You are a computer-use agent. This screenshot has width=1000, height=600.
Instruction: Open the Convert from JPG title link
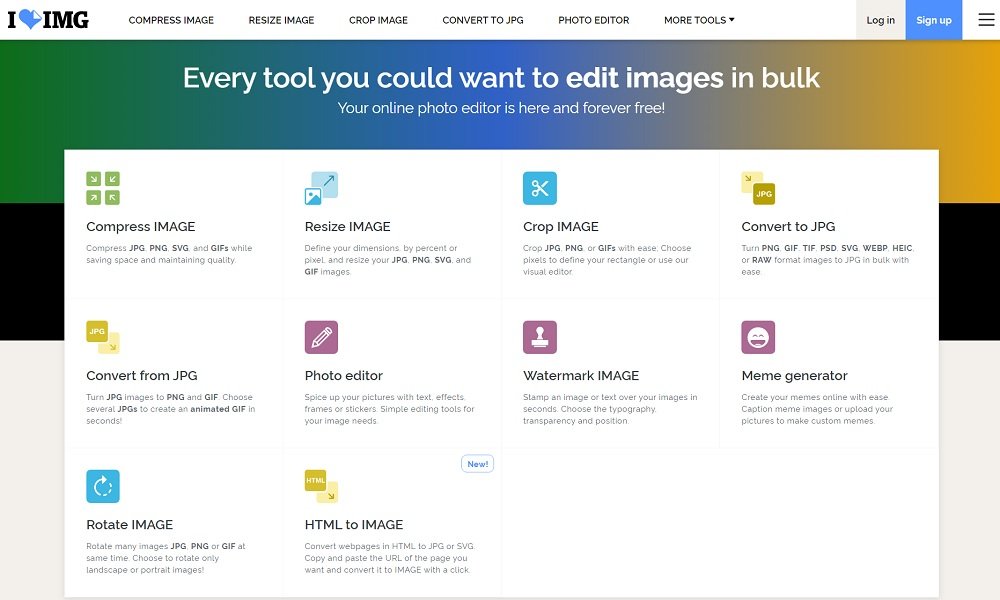142,376
